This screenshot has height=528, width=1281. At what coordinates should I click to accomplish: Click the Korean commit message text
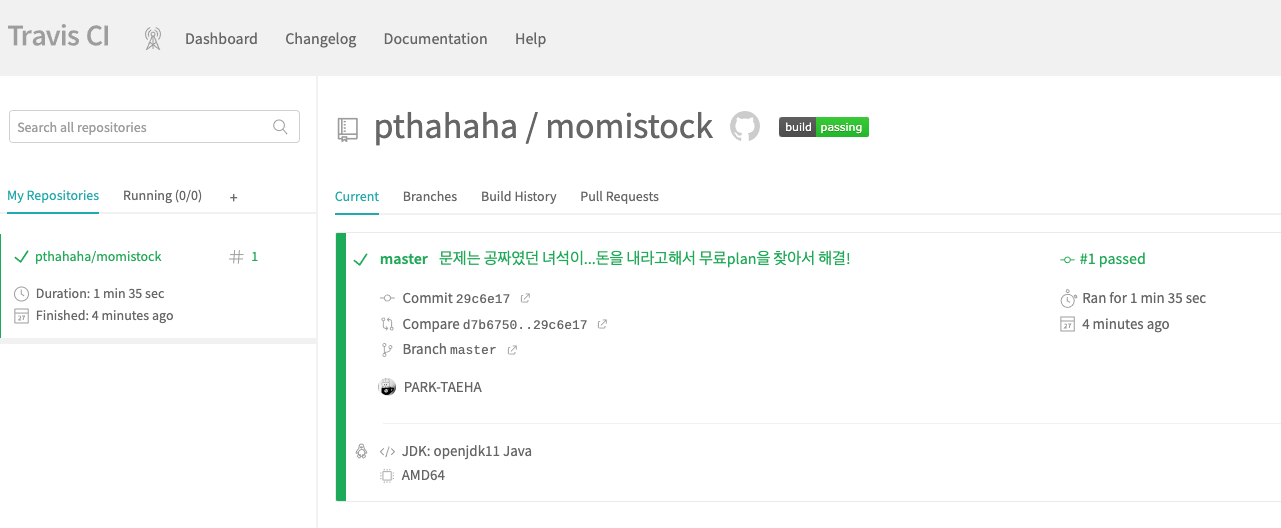click(645, 259)
